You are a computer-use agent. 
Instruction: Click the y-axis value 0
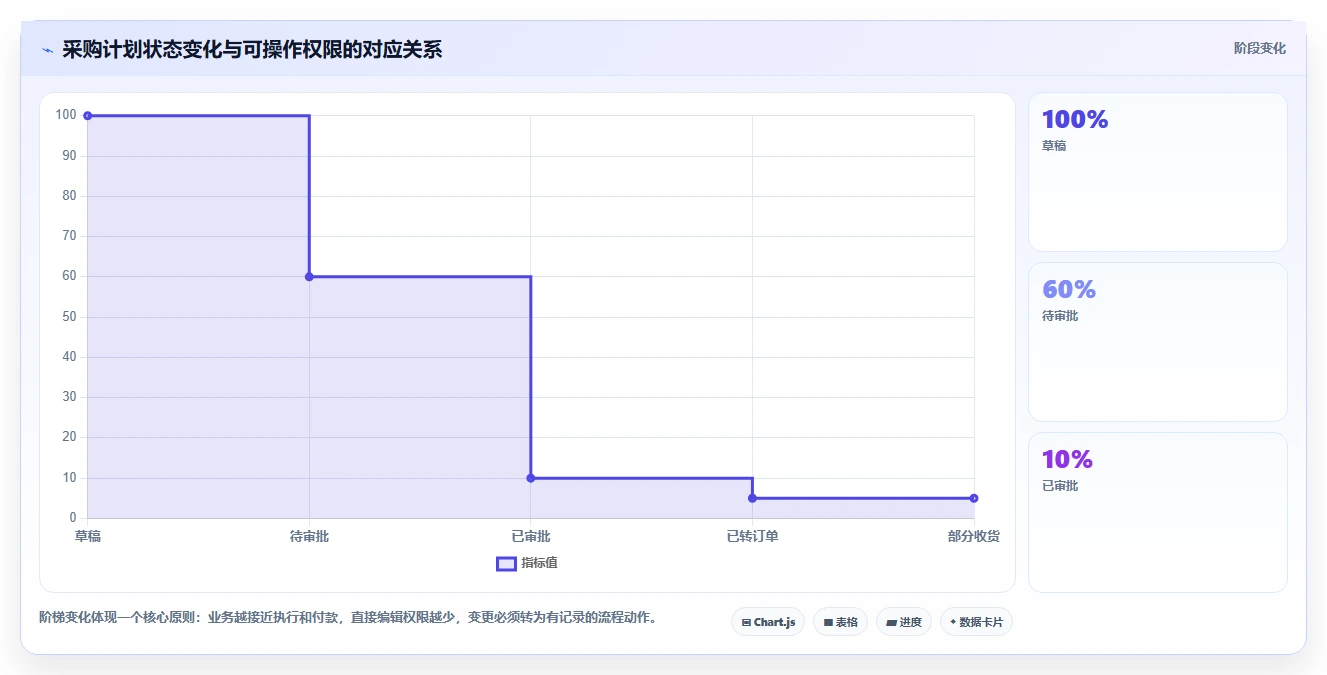[x=73, y=518]
